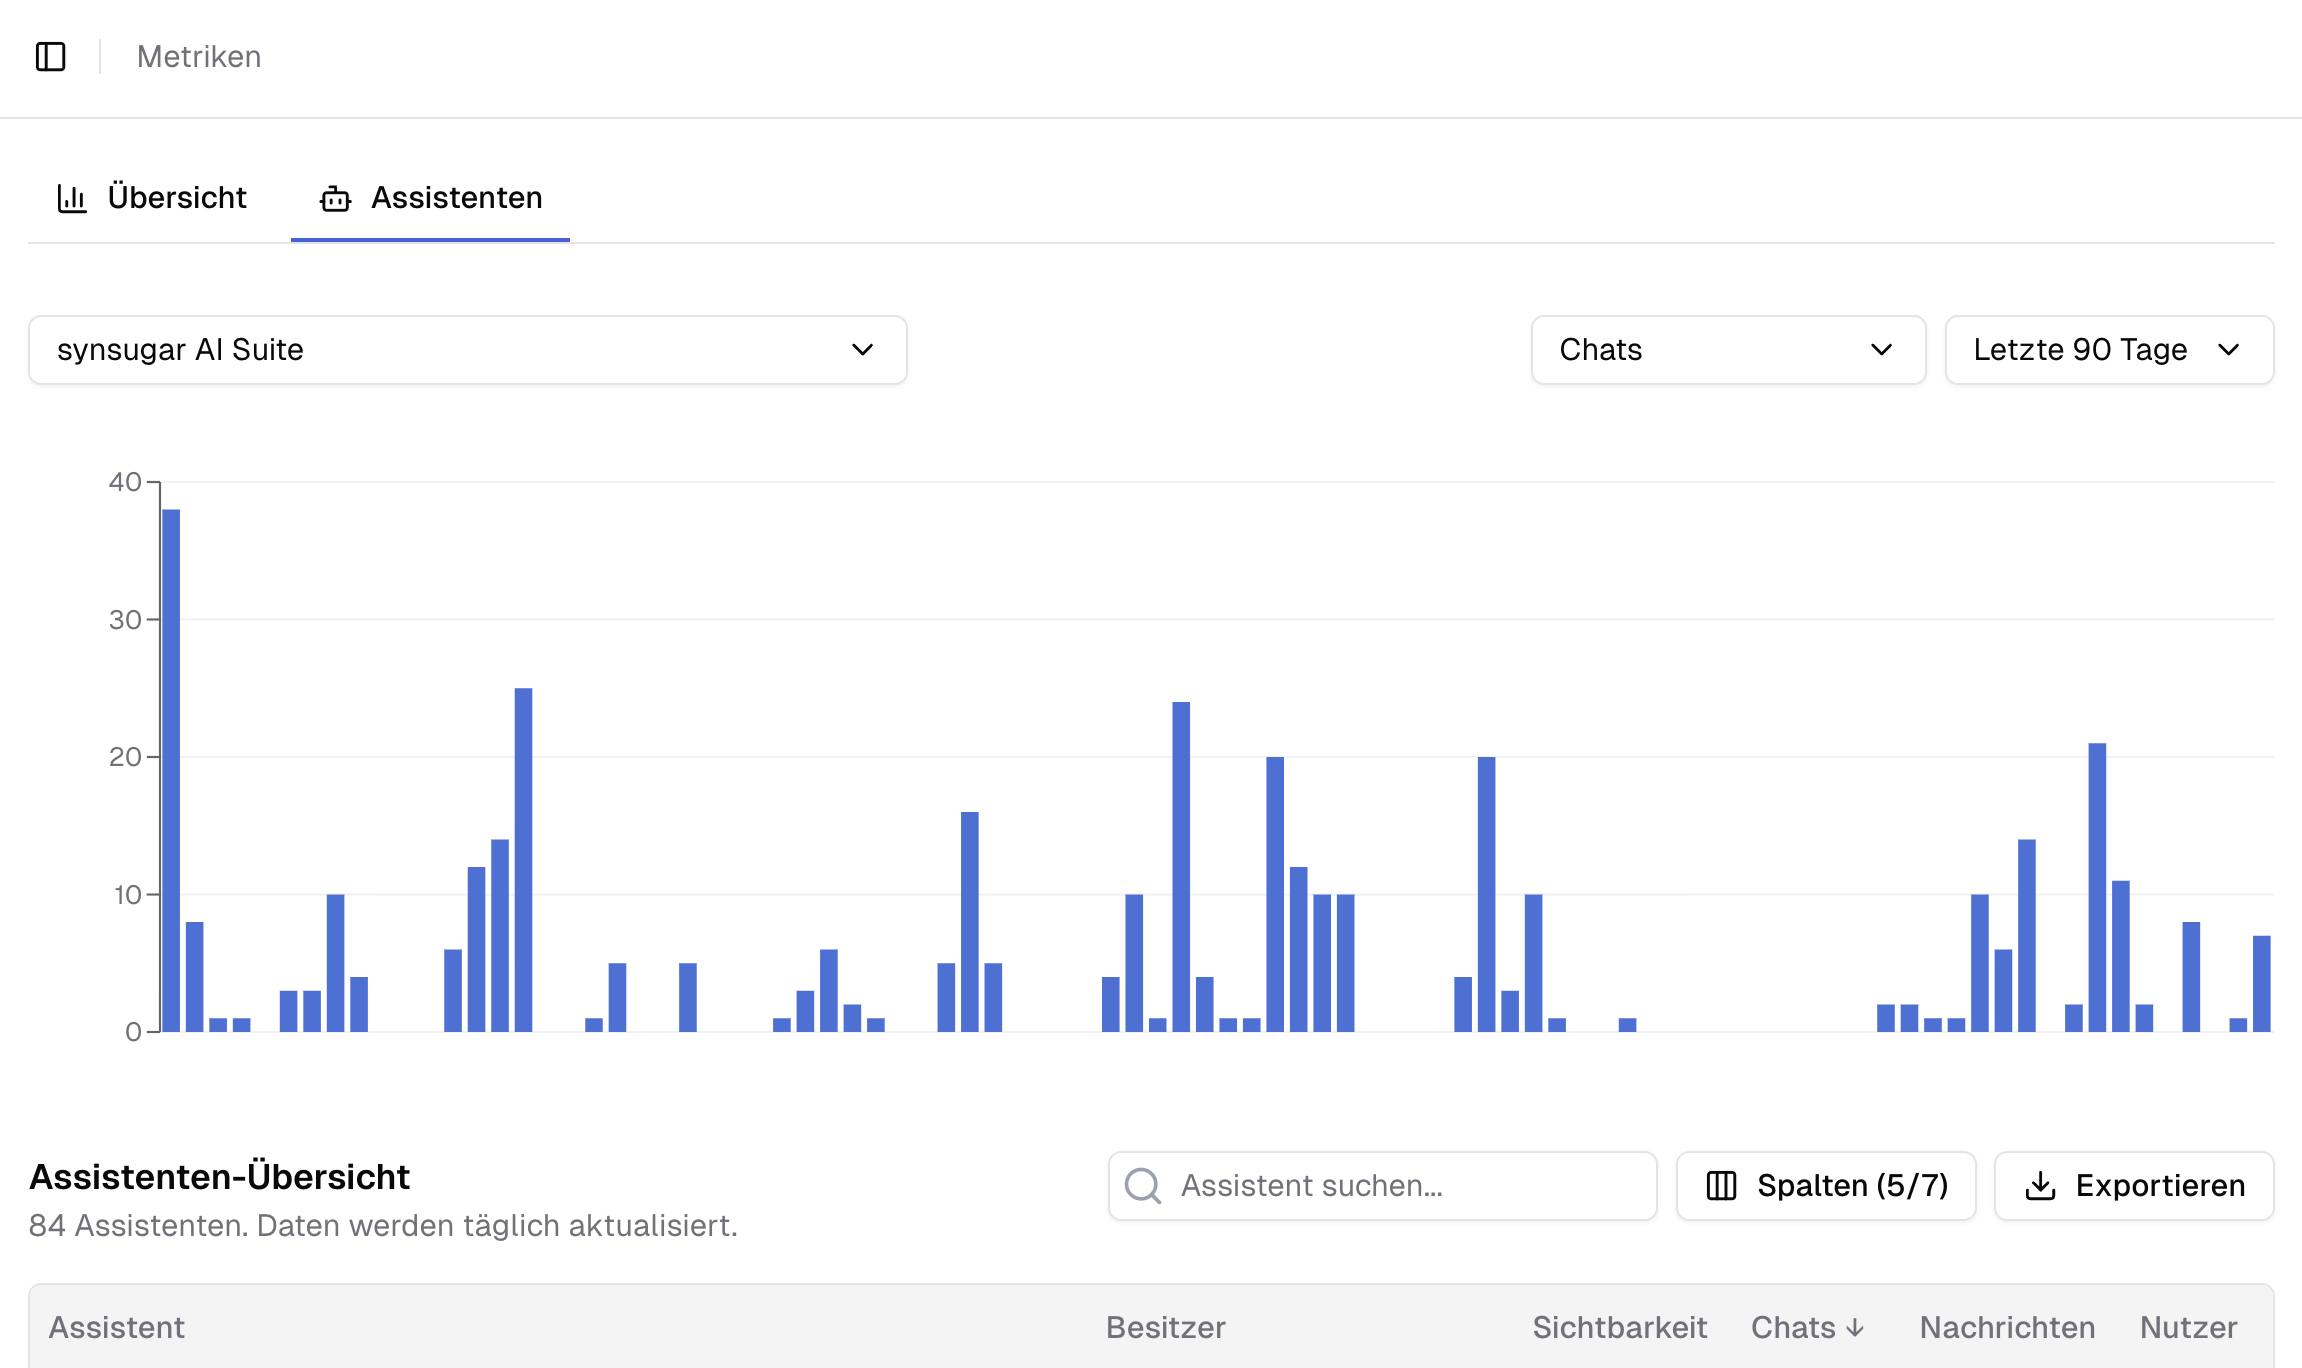The height and width of the screenshot is (1368, 2302).
Task: Click the bar chart icon beside Übersicht
Action: click(x=73, y=197)
